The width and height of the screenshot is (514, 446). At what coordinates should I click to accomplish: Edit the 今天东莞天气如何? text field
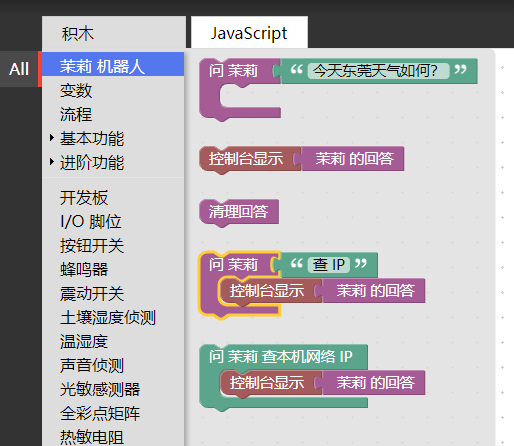(x=378, y=71)
